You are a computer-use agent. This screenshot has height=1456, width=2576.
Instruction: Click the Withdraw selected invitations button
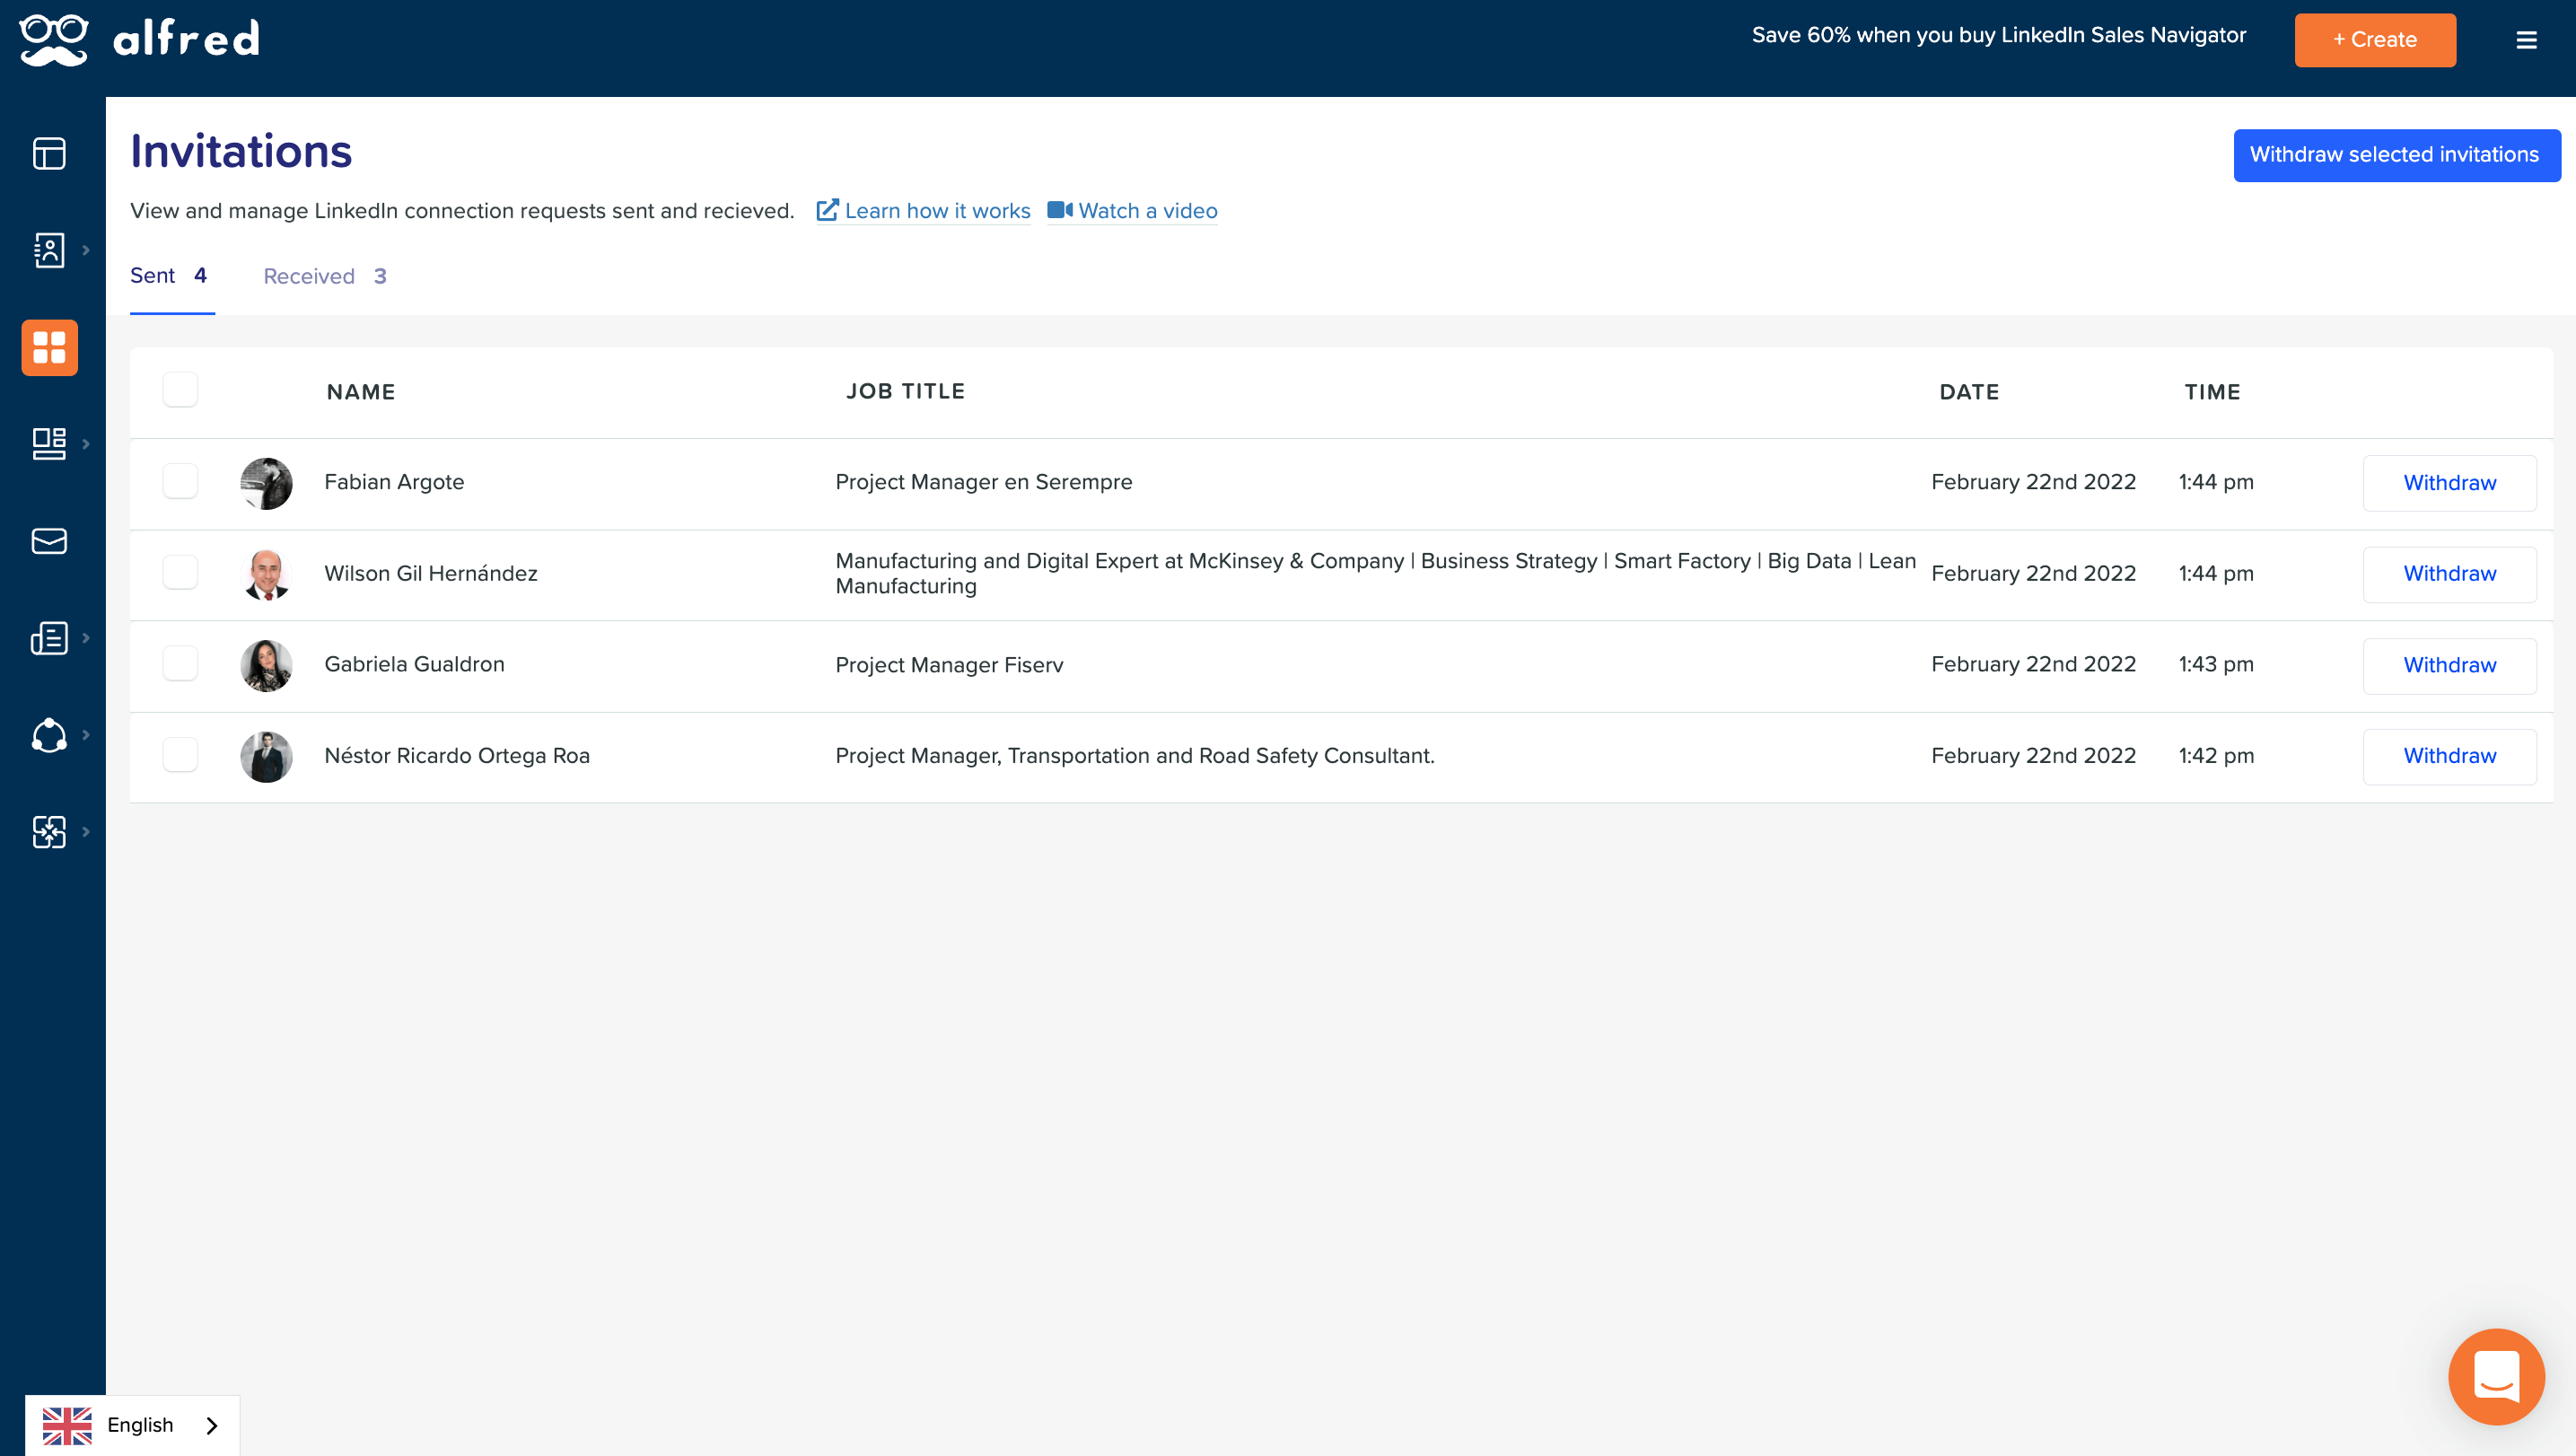(x=2396, y=155)
